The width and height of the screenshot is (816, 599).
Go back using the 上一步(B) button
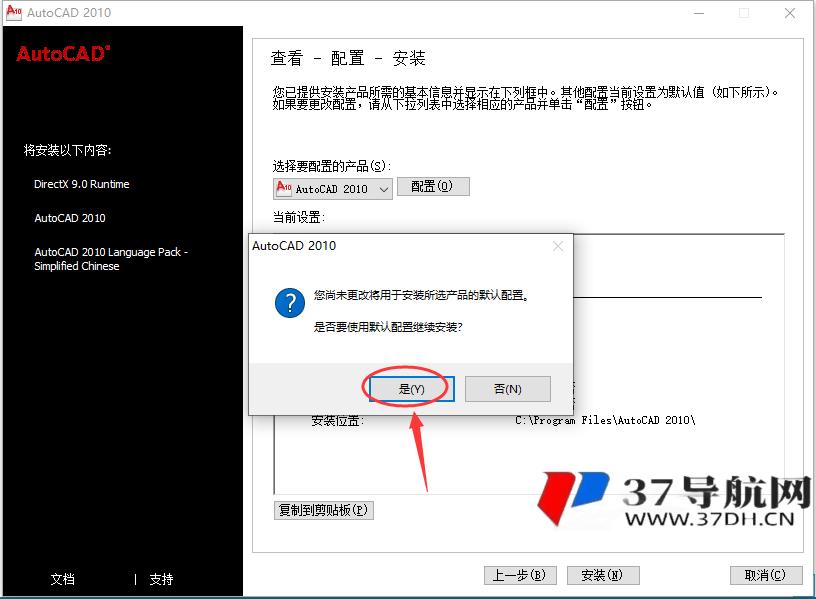pyautogui.click(x=520, y=575)
